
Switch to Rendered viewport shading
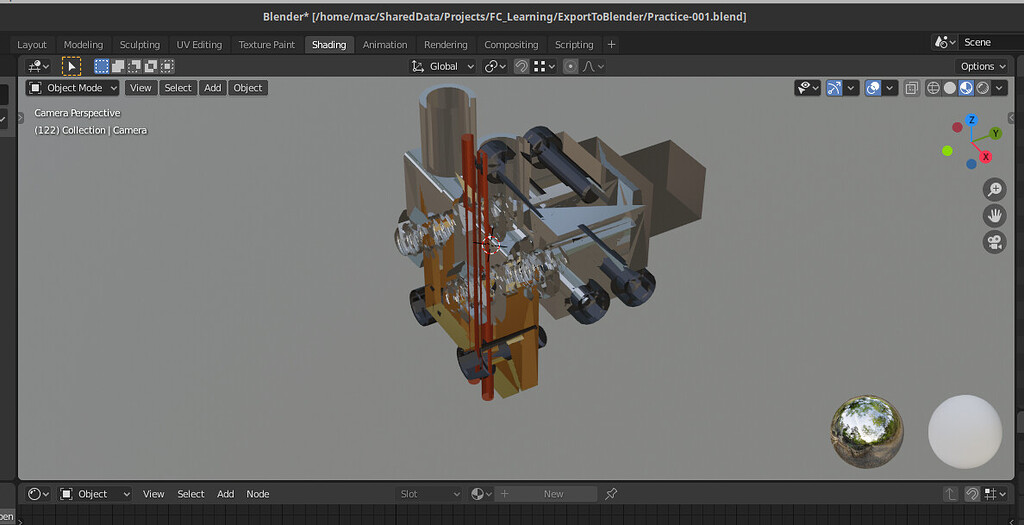[982, 88]
